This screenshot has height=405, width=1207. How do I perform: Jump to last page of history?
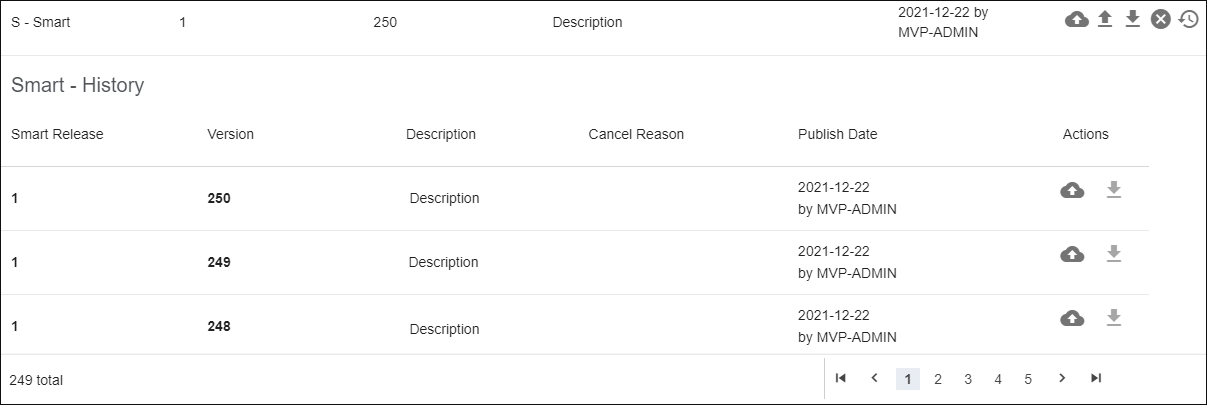1096,378
